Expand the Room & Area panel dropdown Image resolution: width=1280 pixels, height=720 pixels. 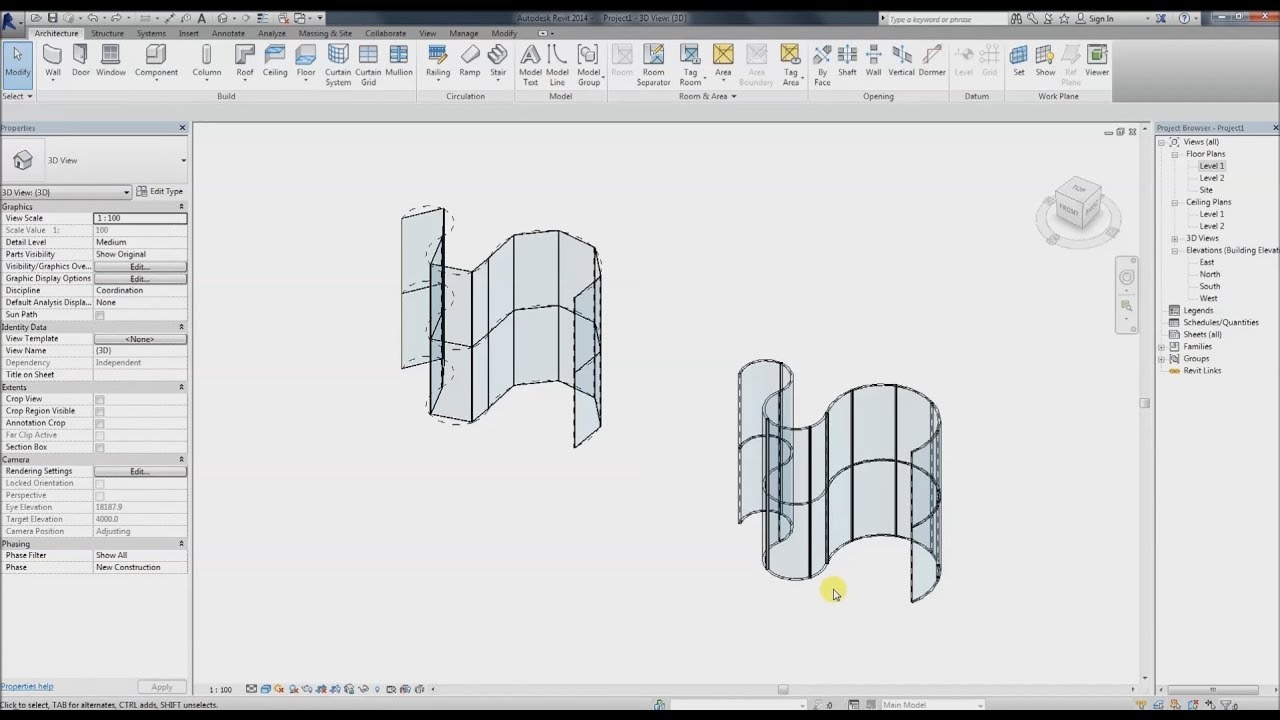(x=708, y=96)
